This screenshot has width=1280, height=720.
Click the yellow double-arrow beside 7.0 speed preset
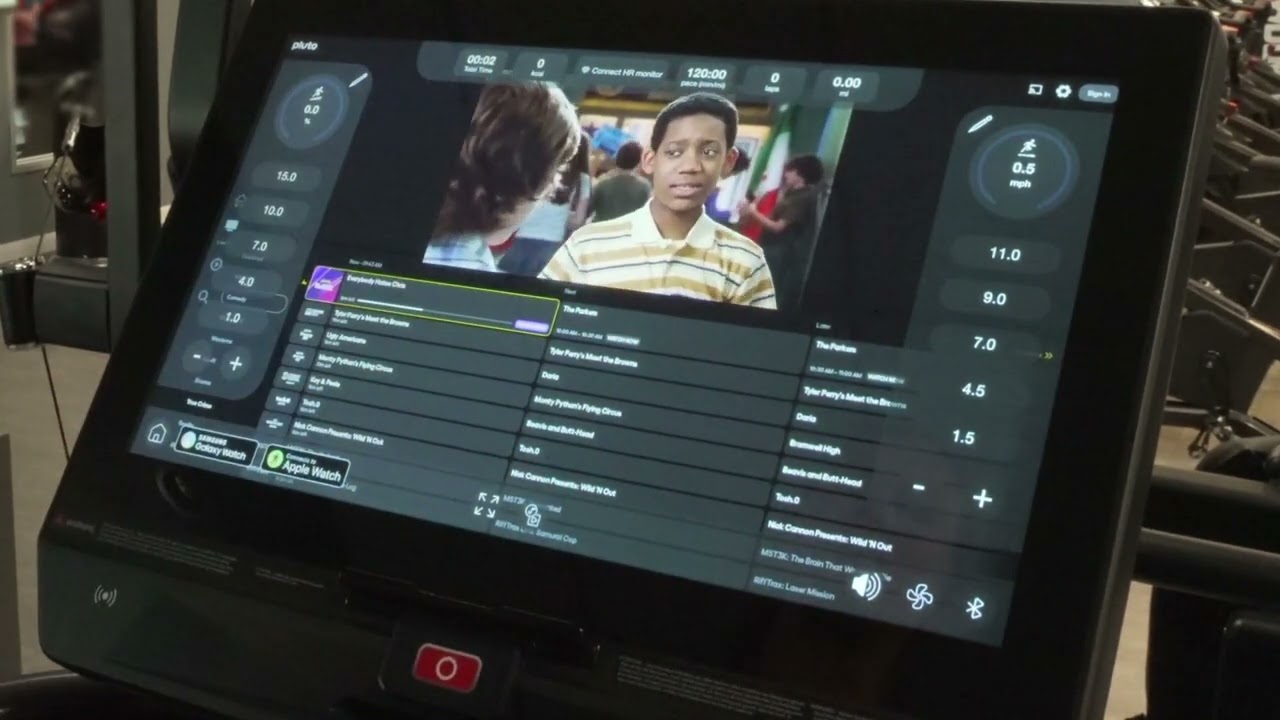[1048, 355]
